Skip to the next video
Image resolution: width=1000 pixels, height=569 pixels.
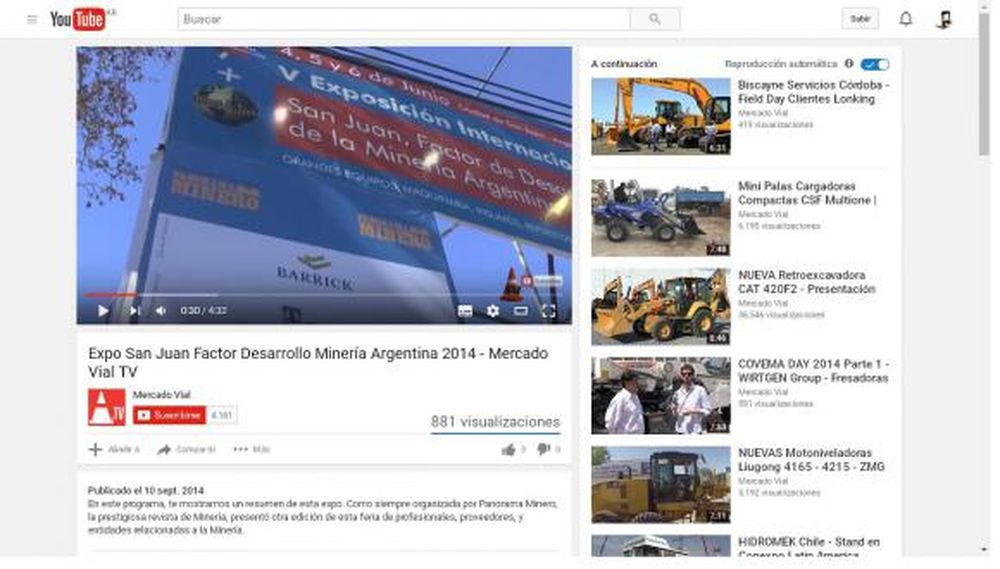click(x=135, y=311)
